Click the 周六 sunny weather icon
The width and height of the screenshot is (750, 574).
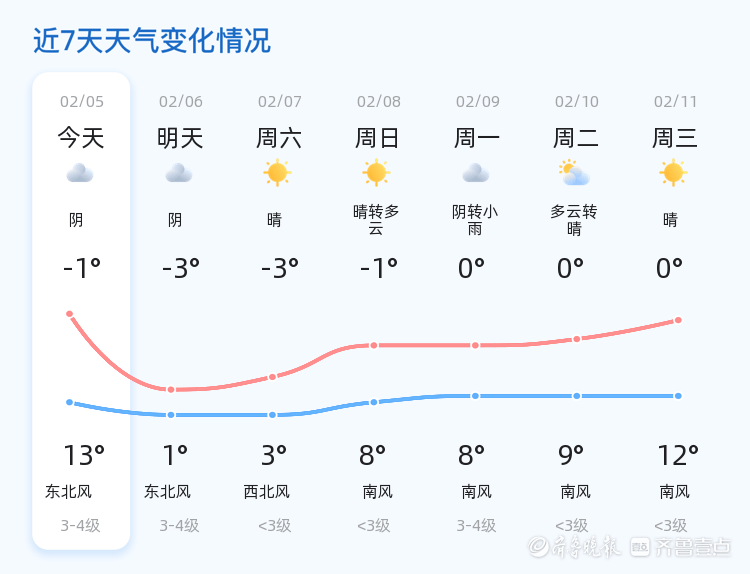pyautogui.click(x=277, y=173)
